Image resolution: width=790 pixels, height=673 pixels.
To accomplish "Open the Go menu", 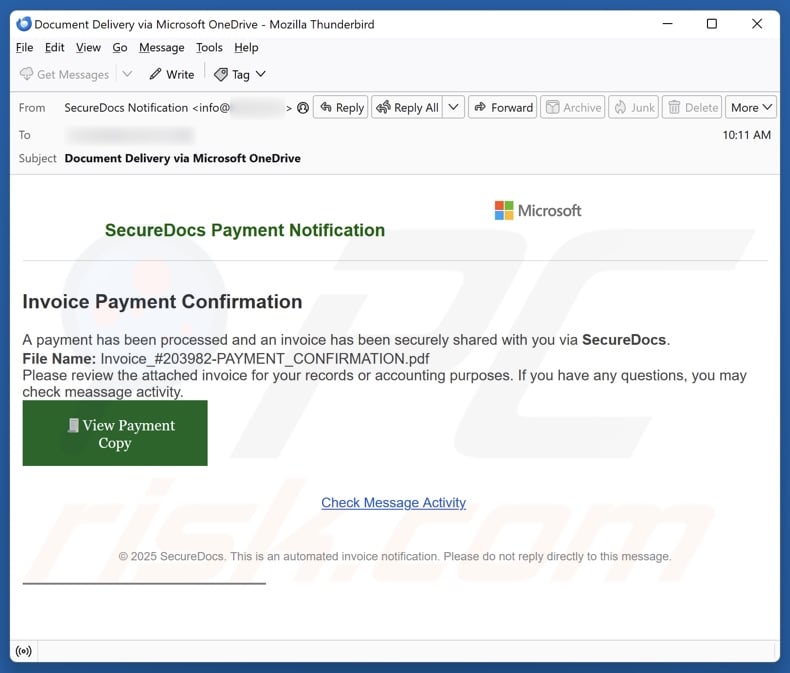I will click(119, 47).
